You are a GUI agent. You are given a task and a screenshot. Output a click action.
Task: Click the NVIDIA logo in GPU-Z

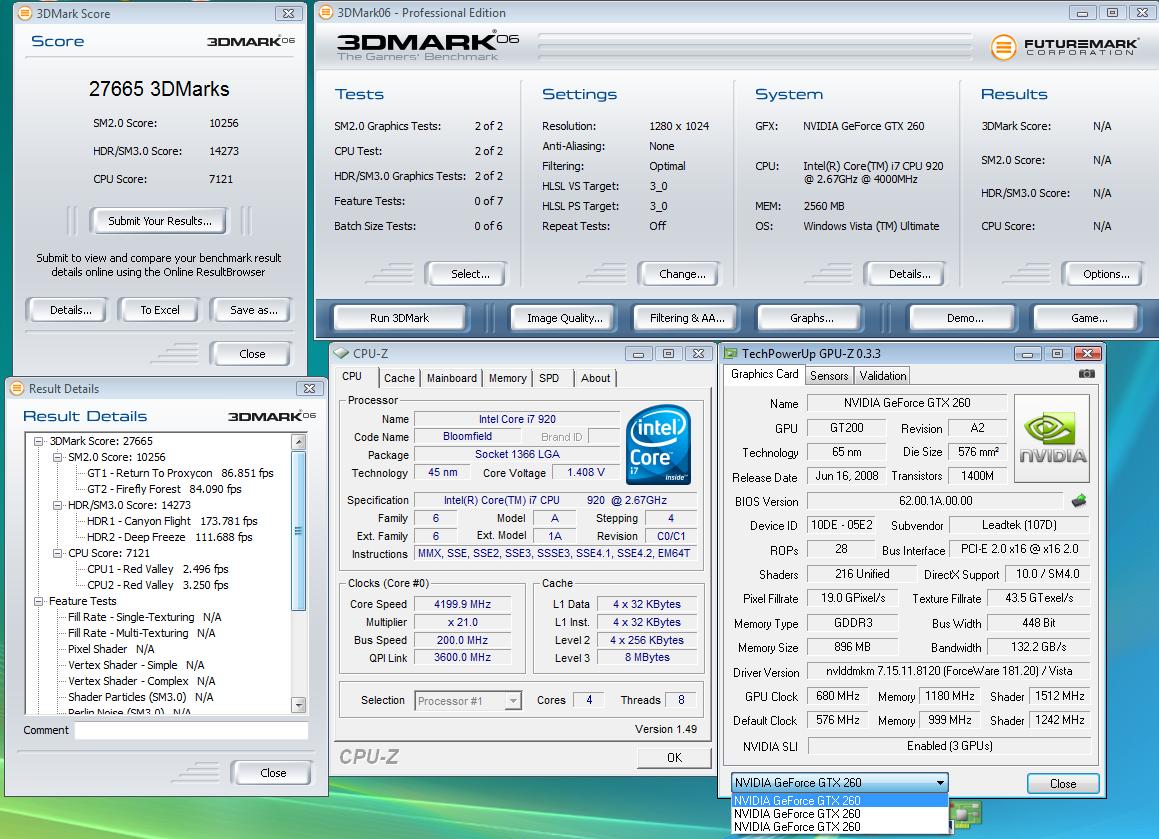[1052, 438]
